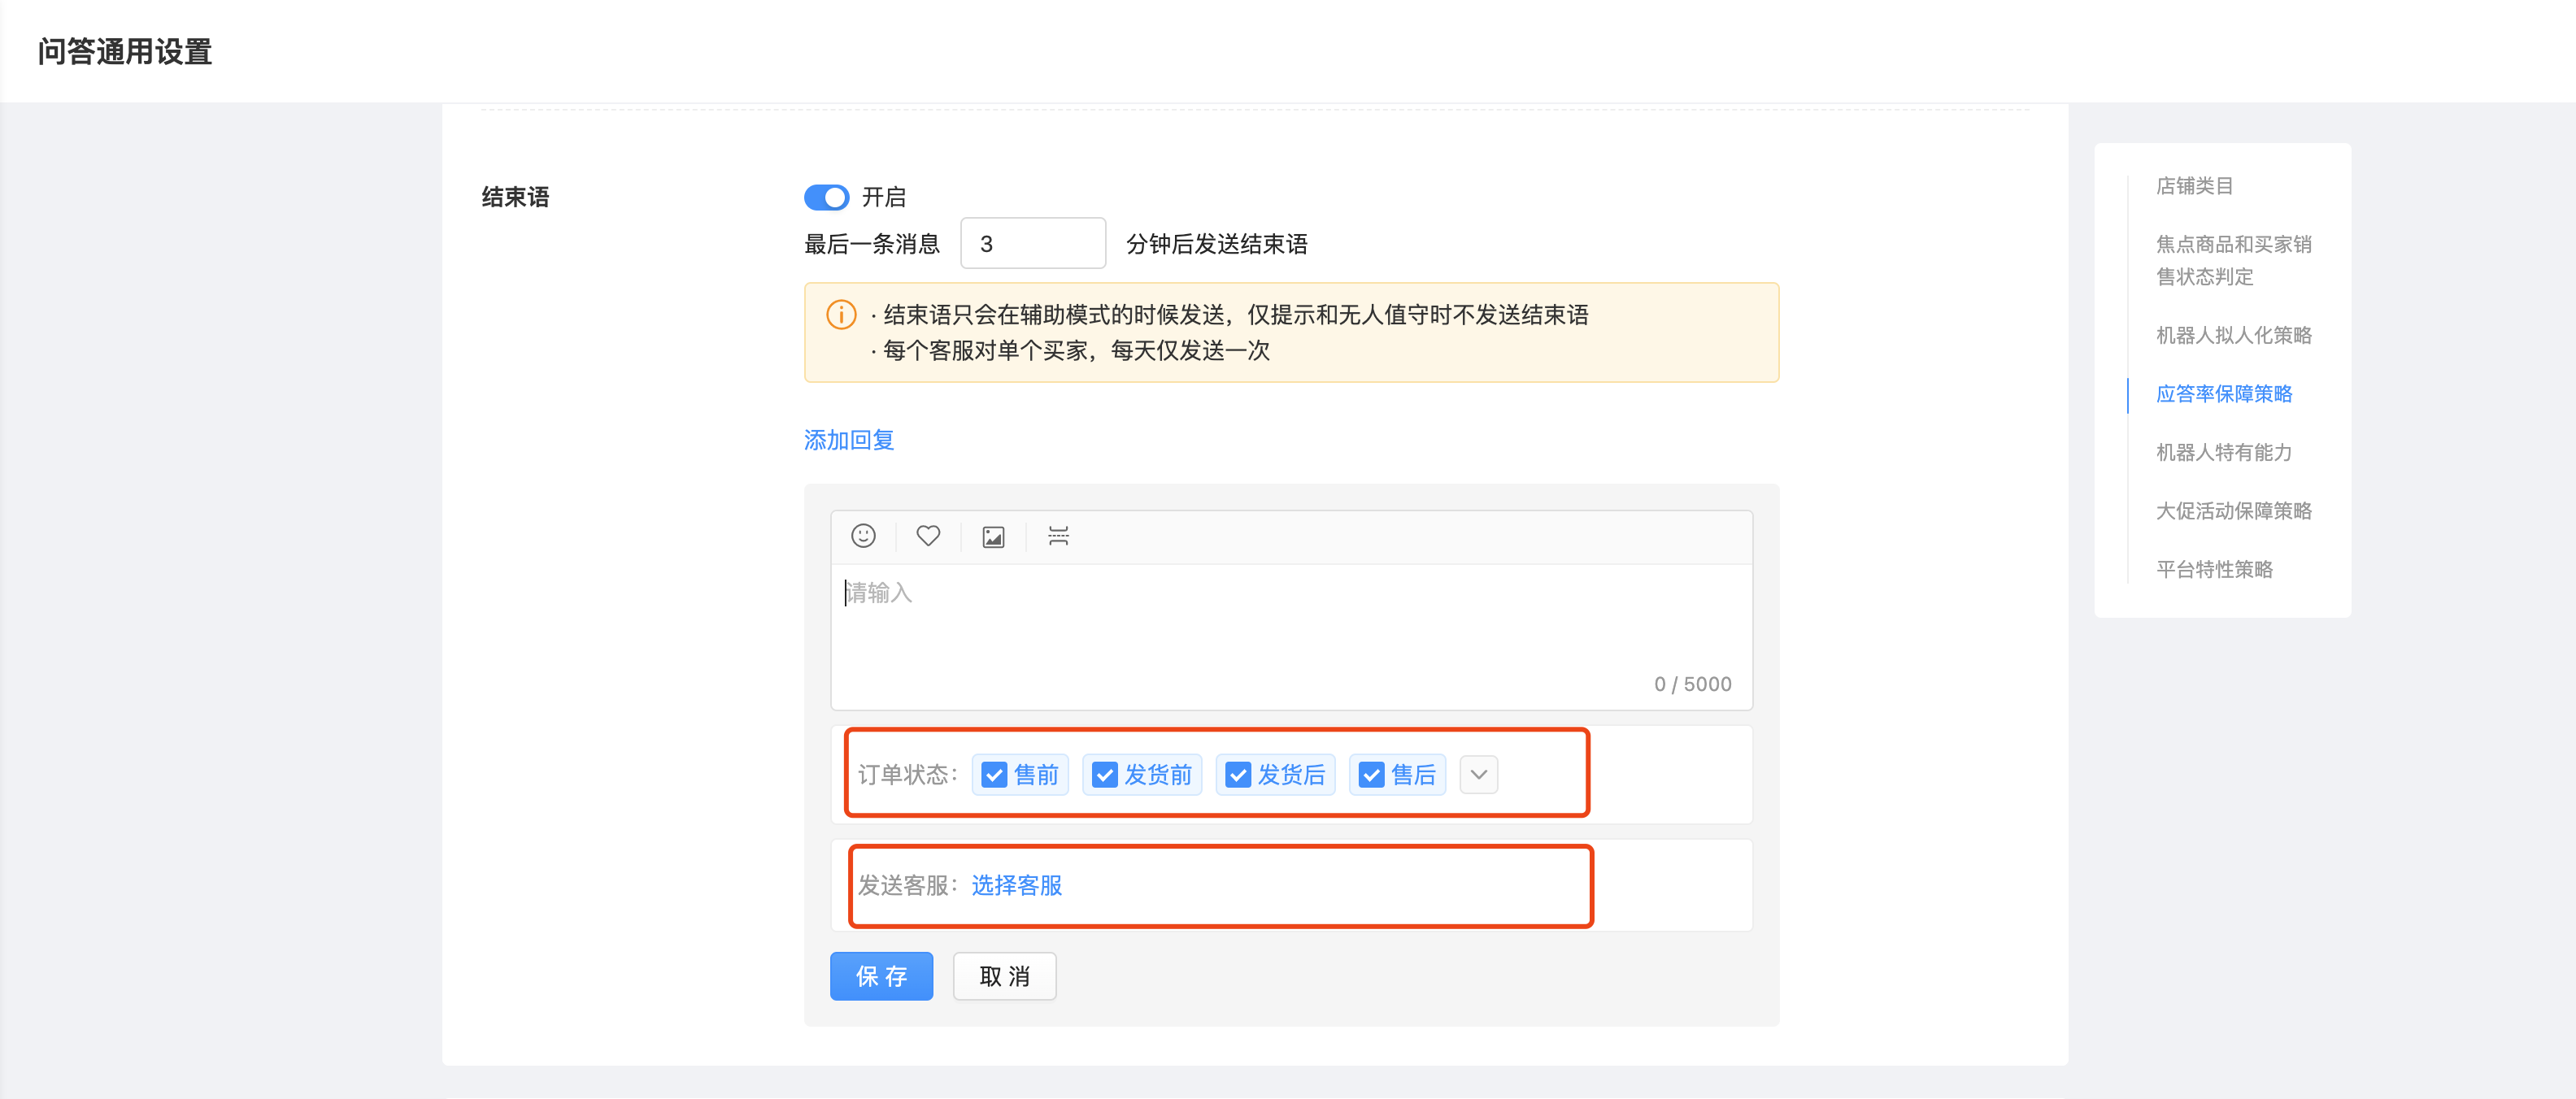Insert an emoji with the smiley icon
2576x1099 pixels.
point(863,536)
